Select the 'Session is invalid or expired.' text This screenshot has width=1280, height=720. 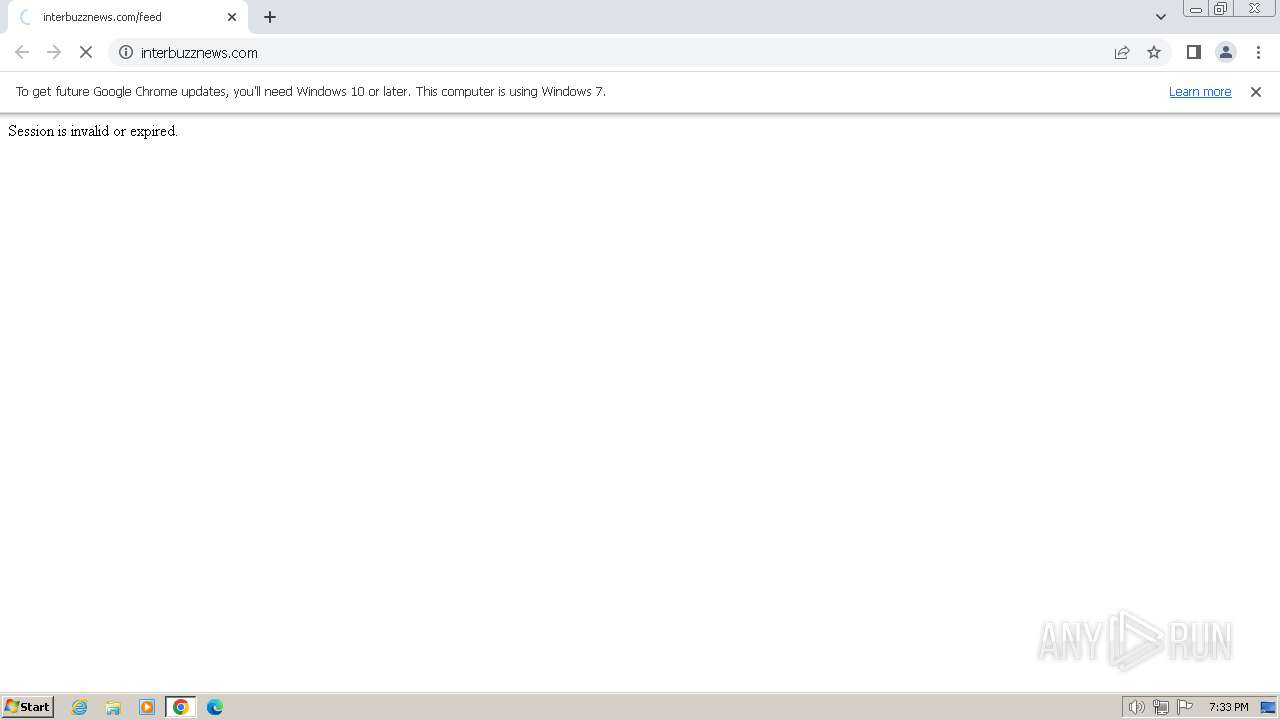pos(93,131)
